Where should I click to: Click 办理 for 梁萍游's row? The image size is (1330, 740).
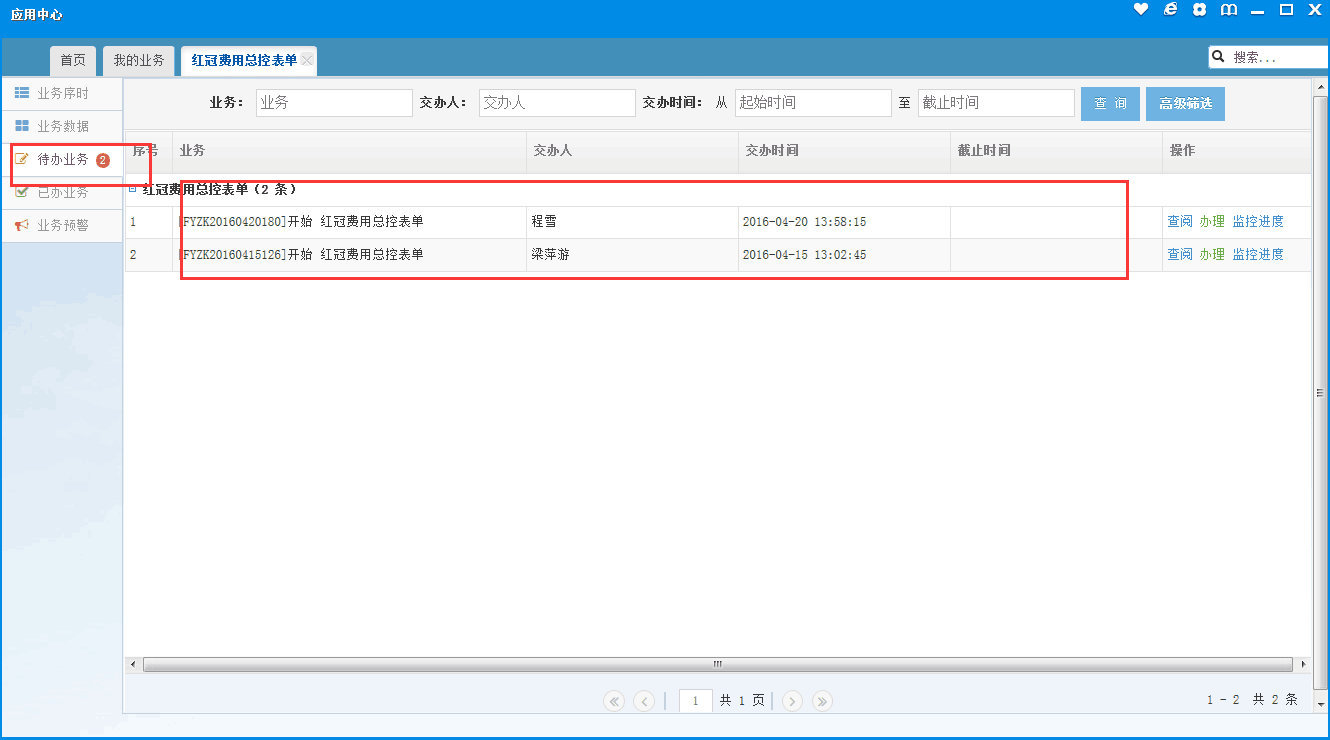click(1212, 255)
